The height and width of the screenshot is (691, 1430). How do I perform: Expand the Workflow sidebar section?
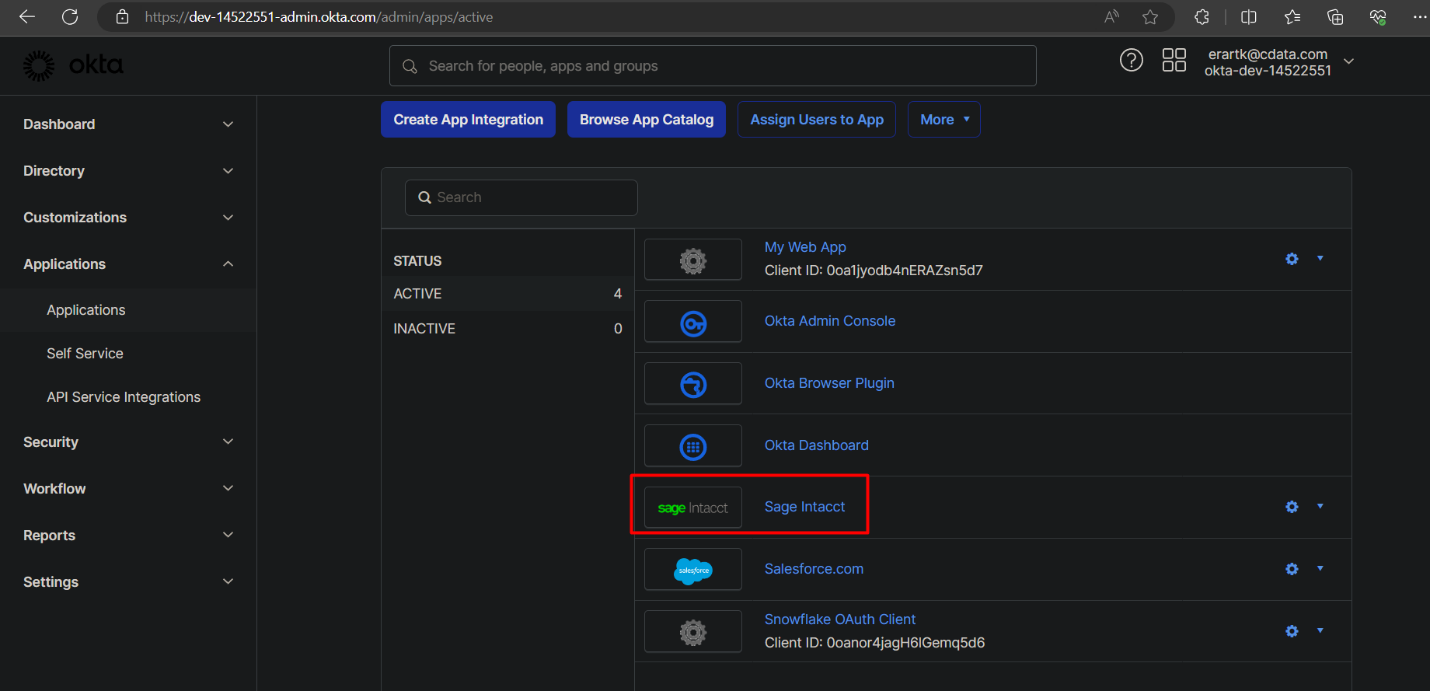(128, 489)
